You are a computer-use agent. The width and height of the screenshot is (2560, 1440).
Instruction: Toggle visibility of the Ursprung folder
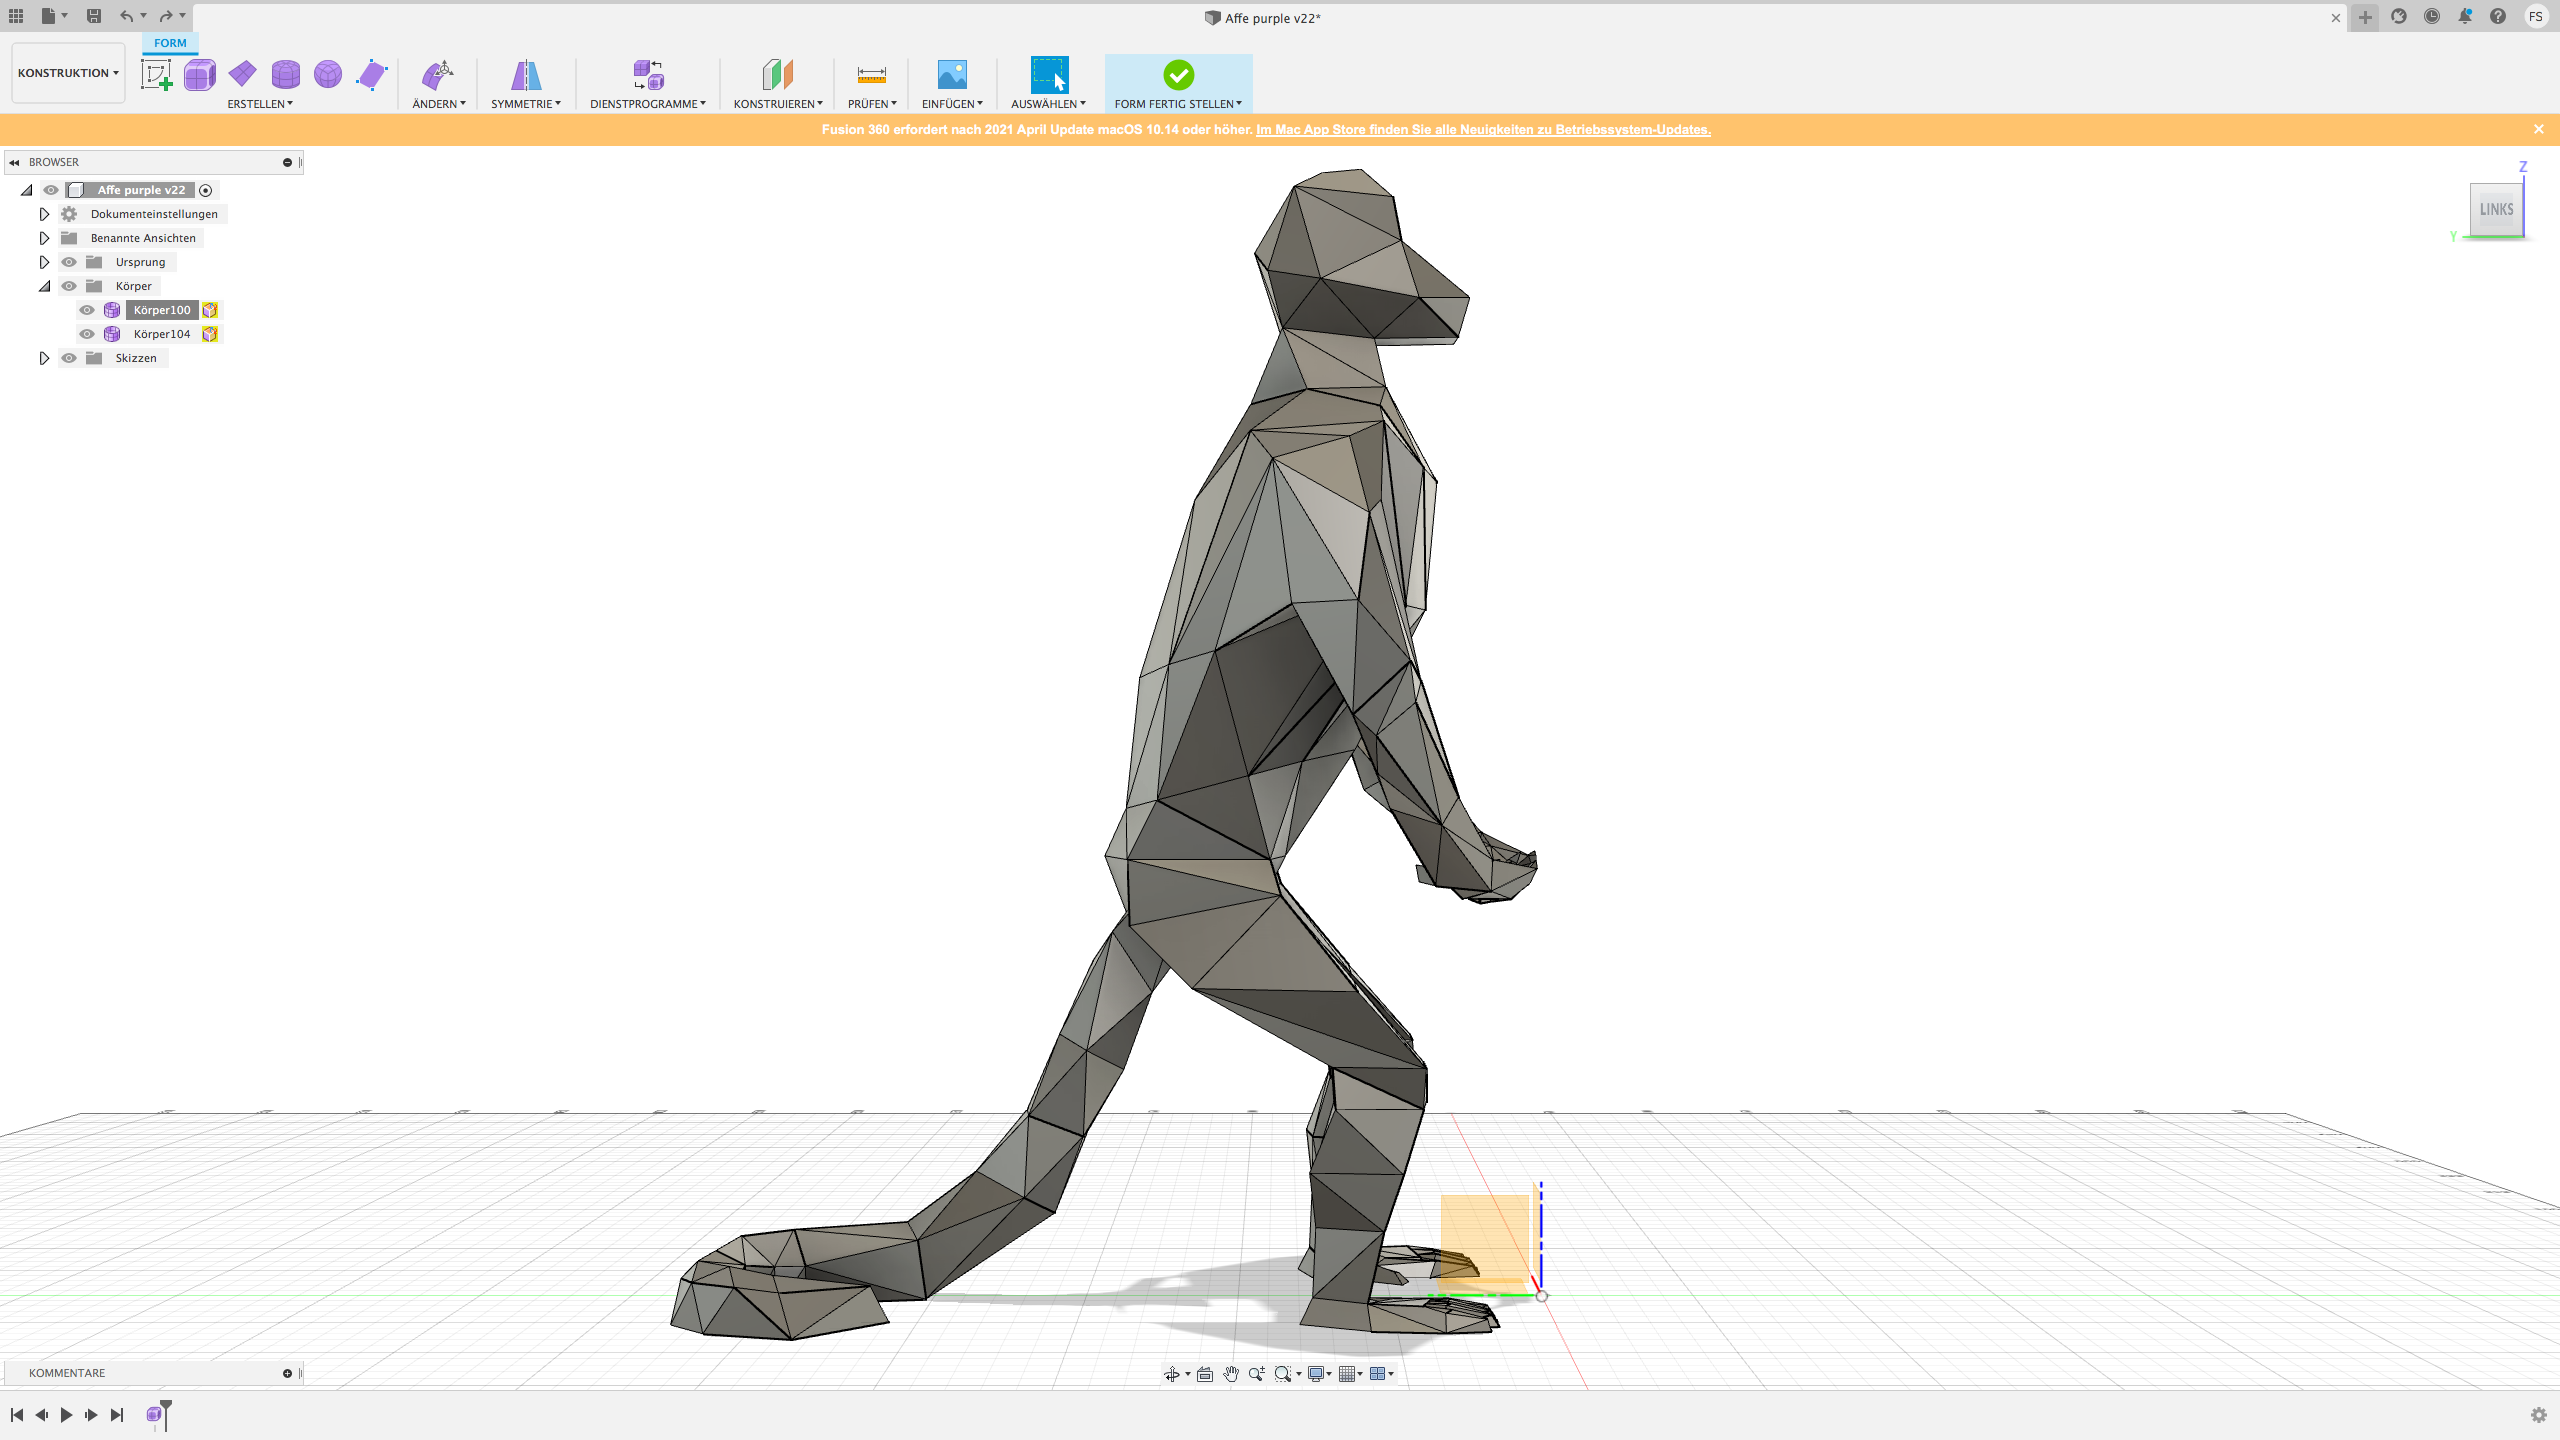[68, 261]
